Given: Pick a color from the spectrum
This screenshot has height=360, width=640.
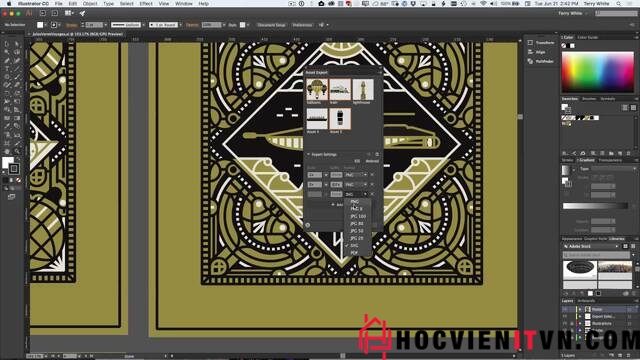Looking at the screenshot, I should 598,72.
